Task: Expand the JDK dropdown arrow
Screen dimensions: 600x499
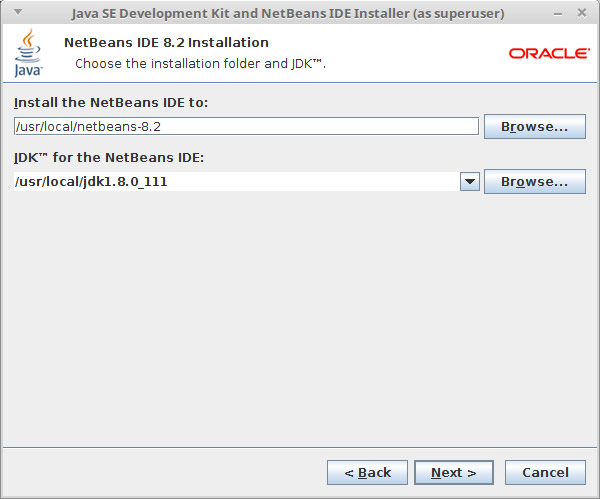Action: pos(470,181)
